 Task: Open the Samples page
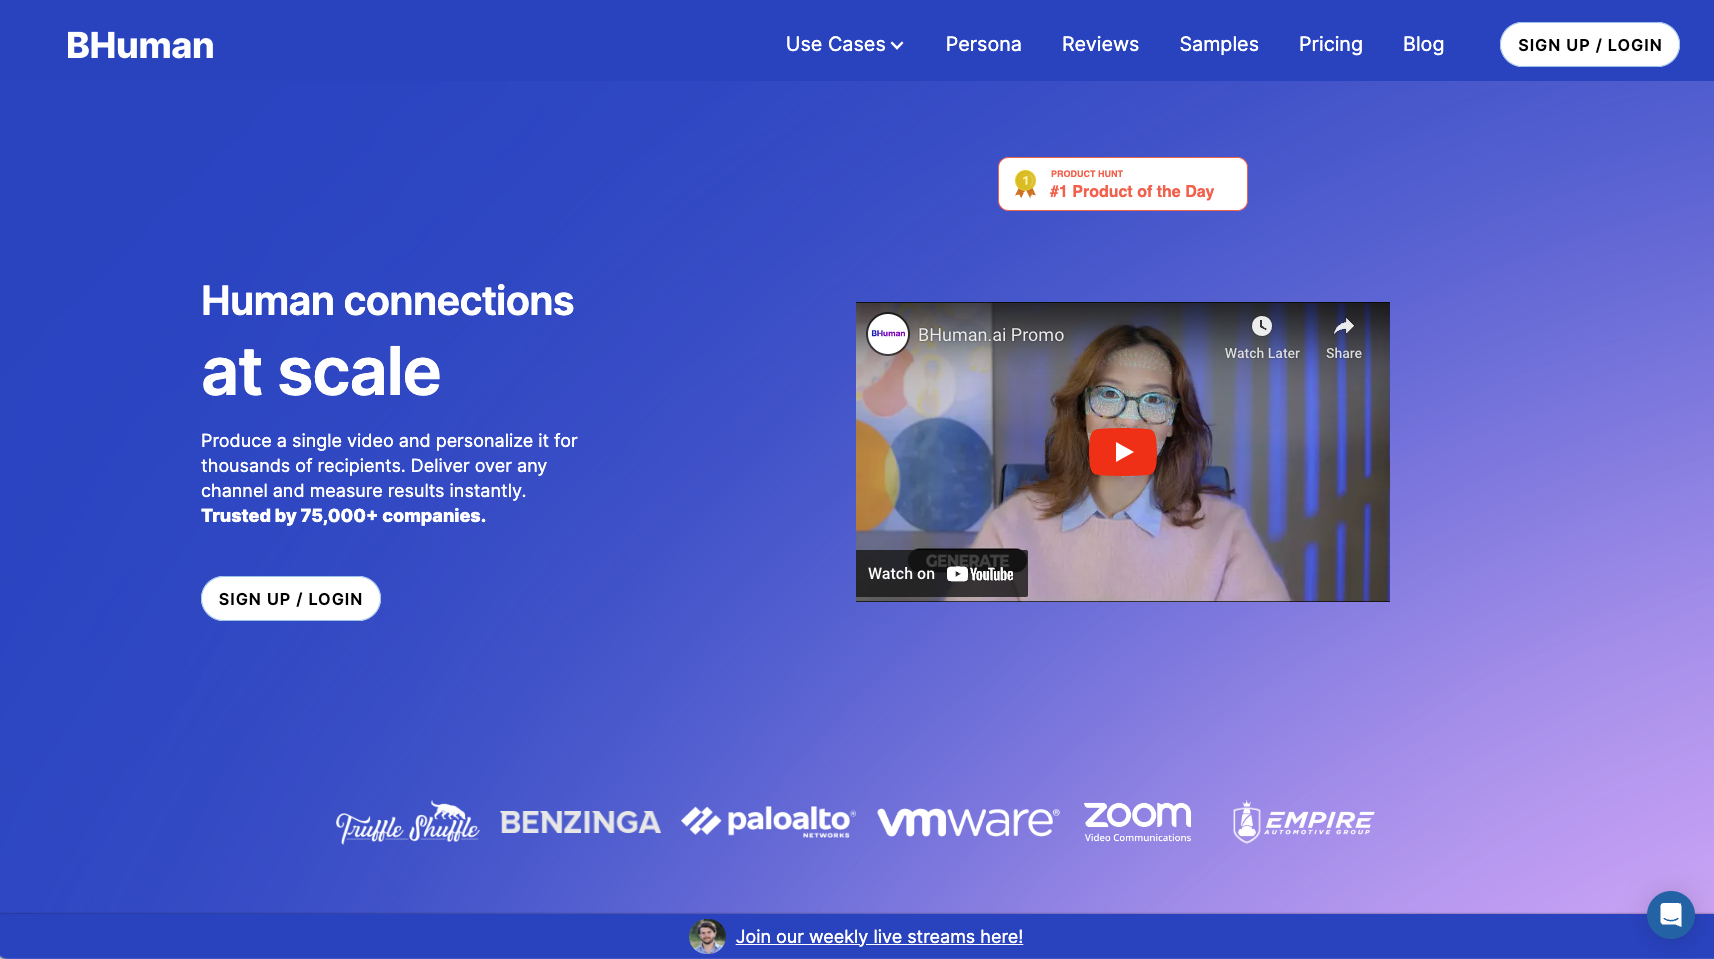[x=1218, y=45]
